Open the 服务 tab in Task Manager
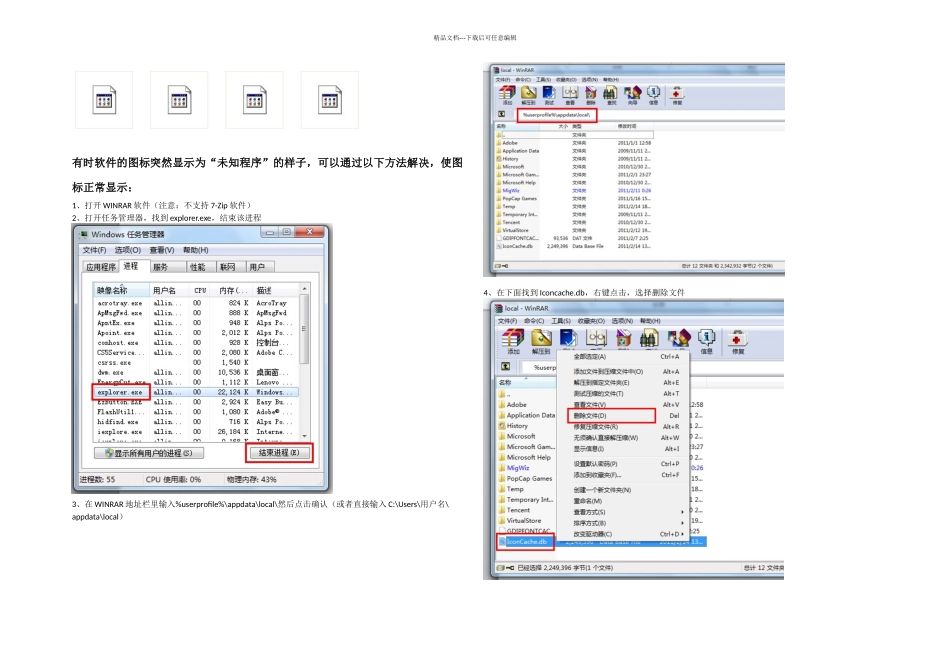Viewport: 950px width, 672px height. (x=160, y=267)
